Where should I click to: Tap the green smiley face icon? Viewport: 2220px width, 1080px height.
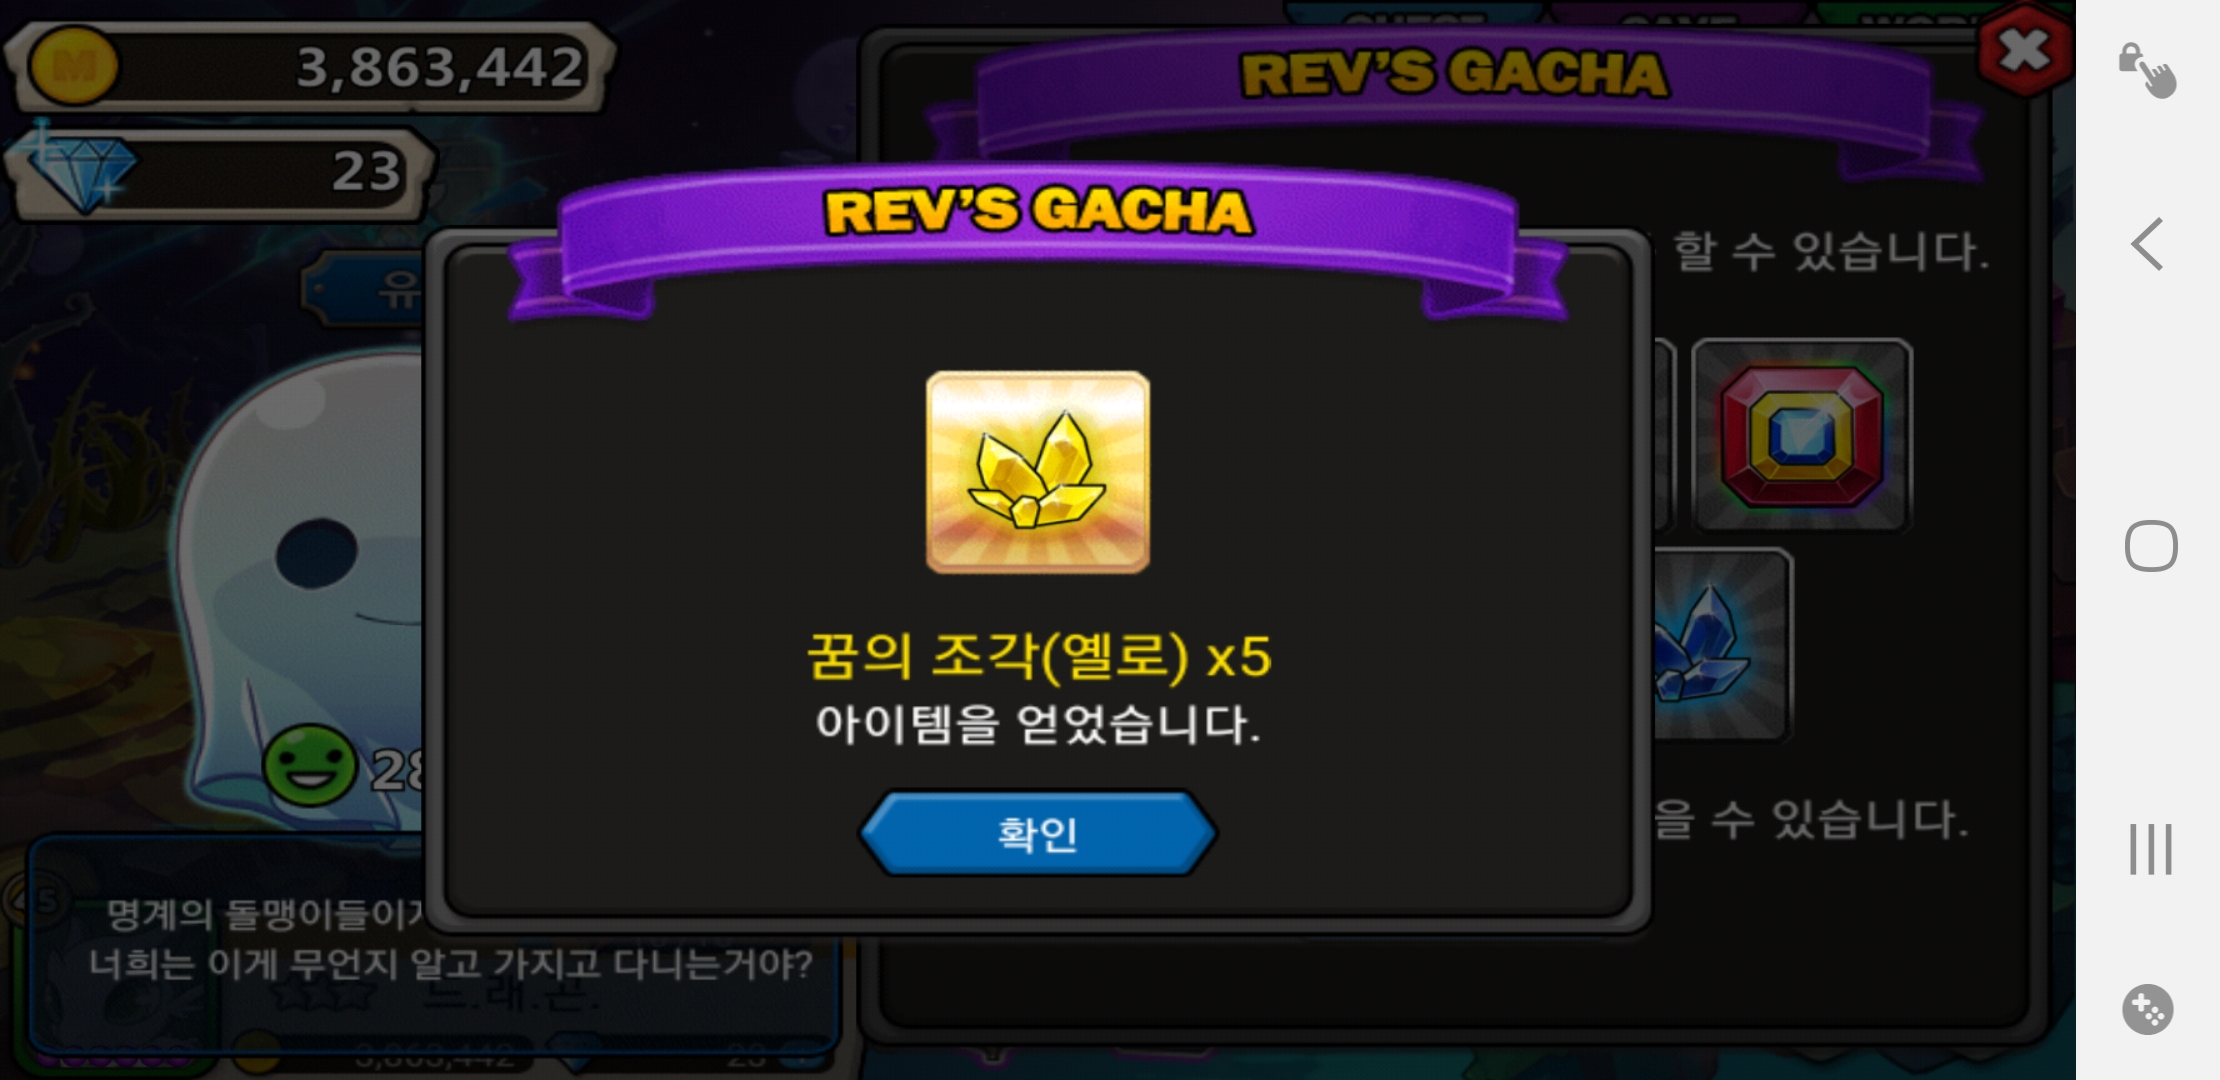tap(310, 766)
